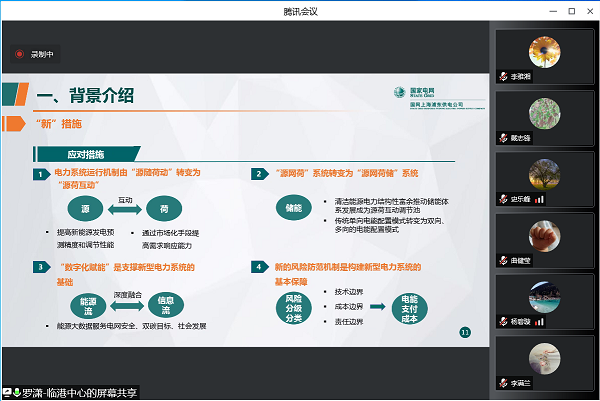Select 史乐峰's tree avatar video tile
The height and width of the screenshot is (401, 600).
[545, 174]
